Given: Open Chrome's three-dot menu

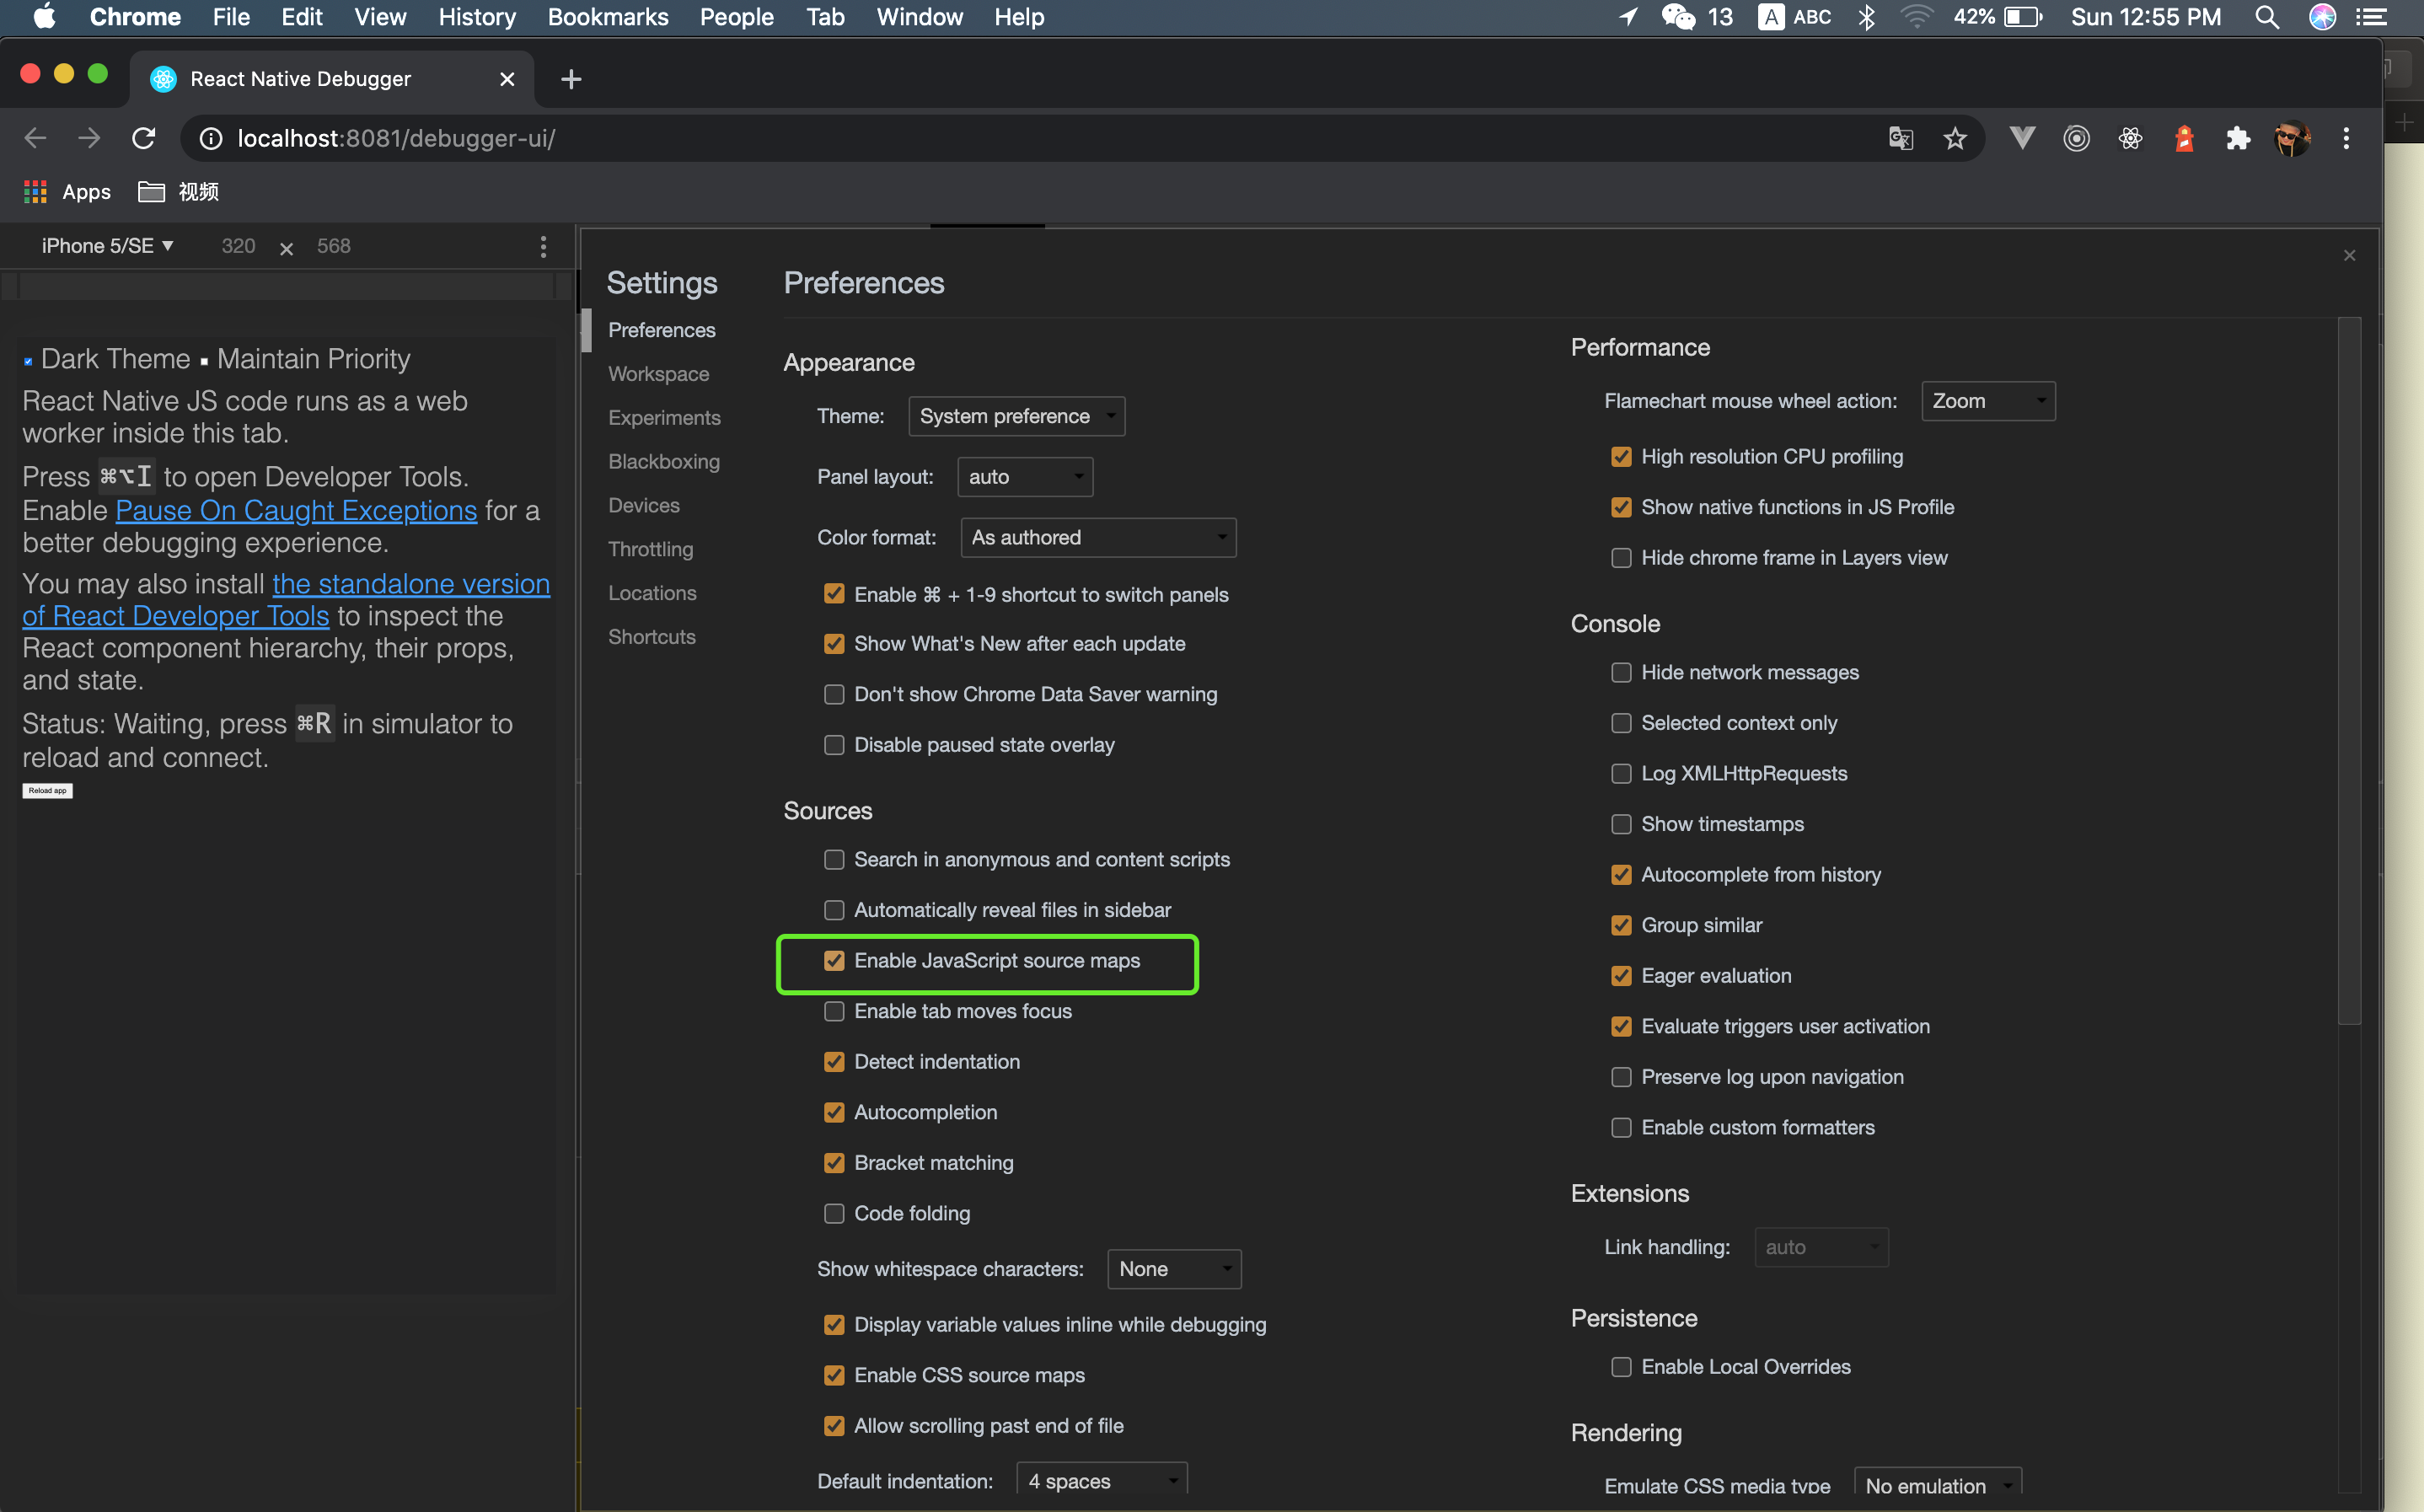Looking at the screenshot, I should (2346, 138).
